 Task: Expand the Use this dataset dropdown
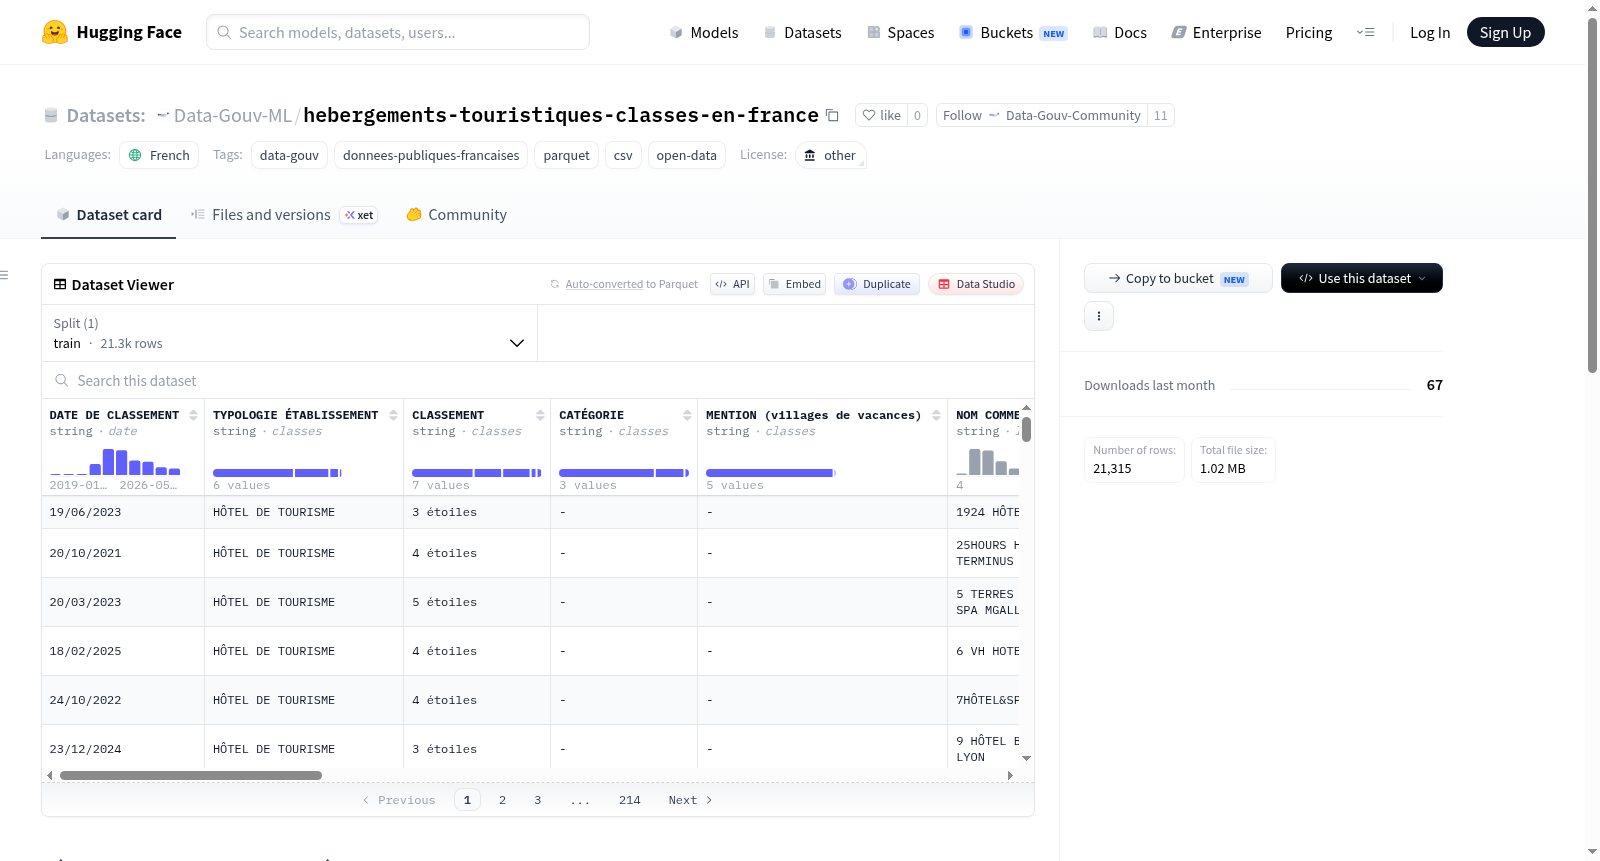tap(1361, 278)
